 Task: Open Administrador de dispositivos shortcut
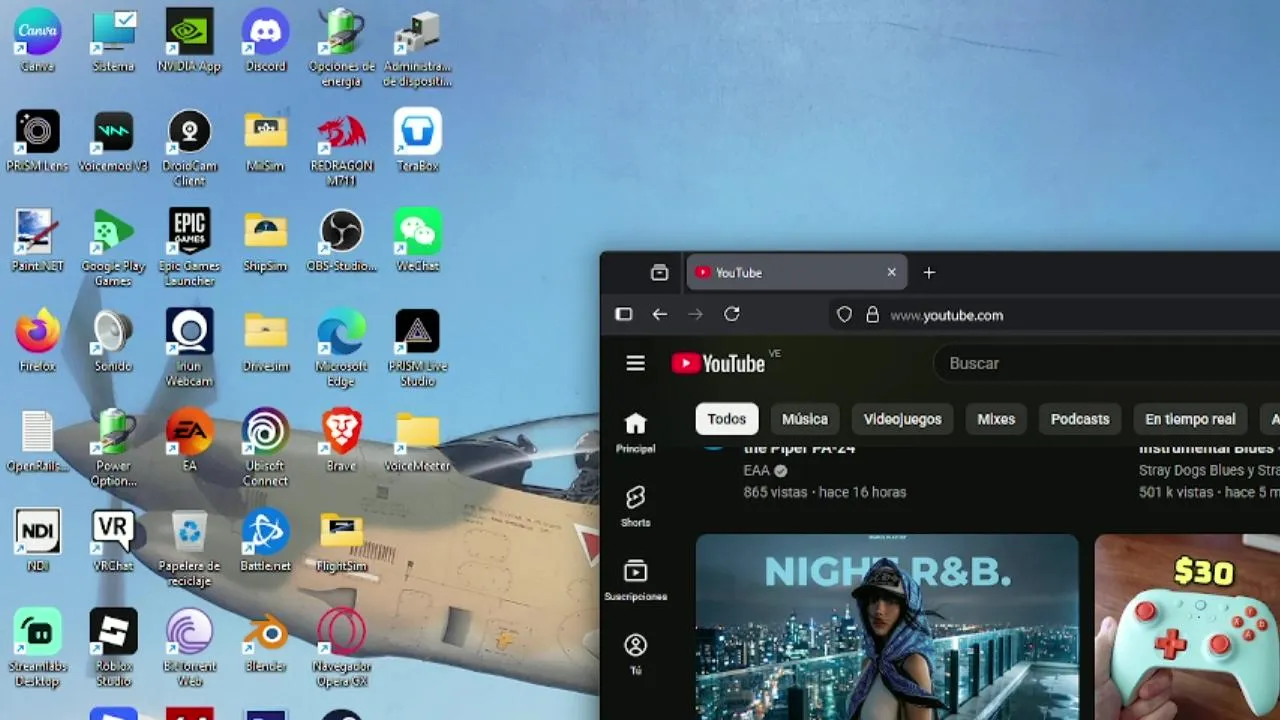coord(417,48)
